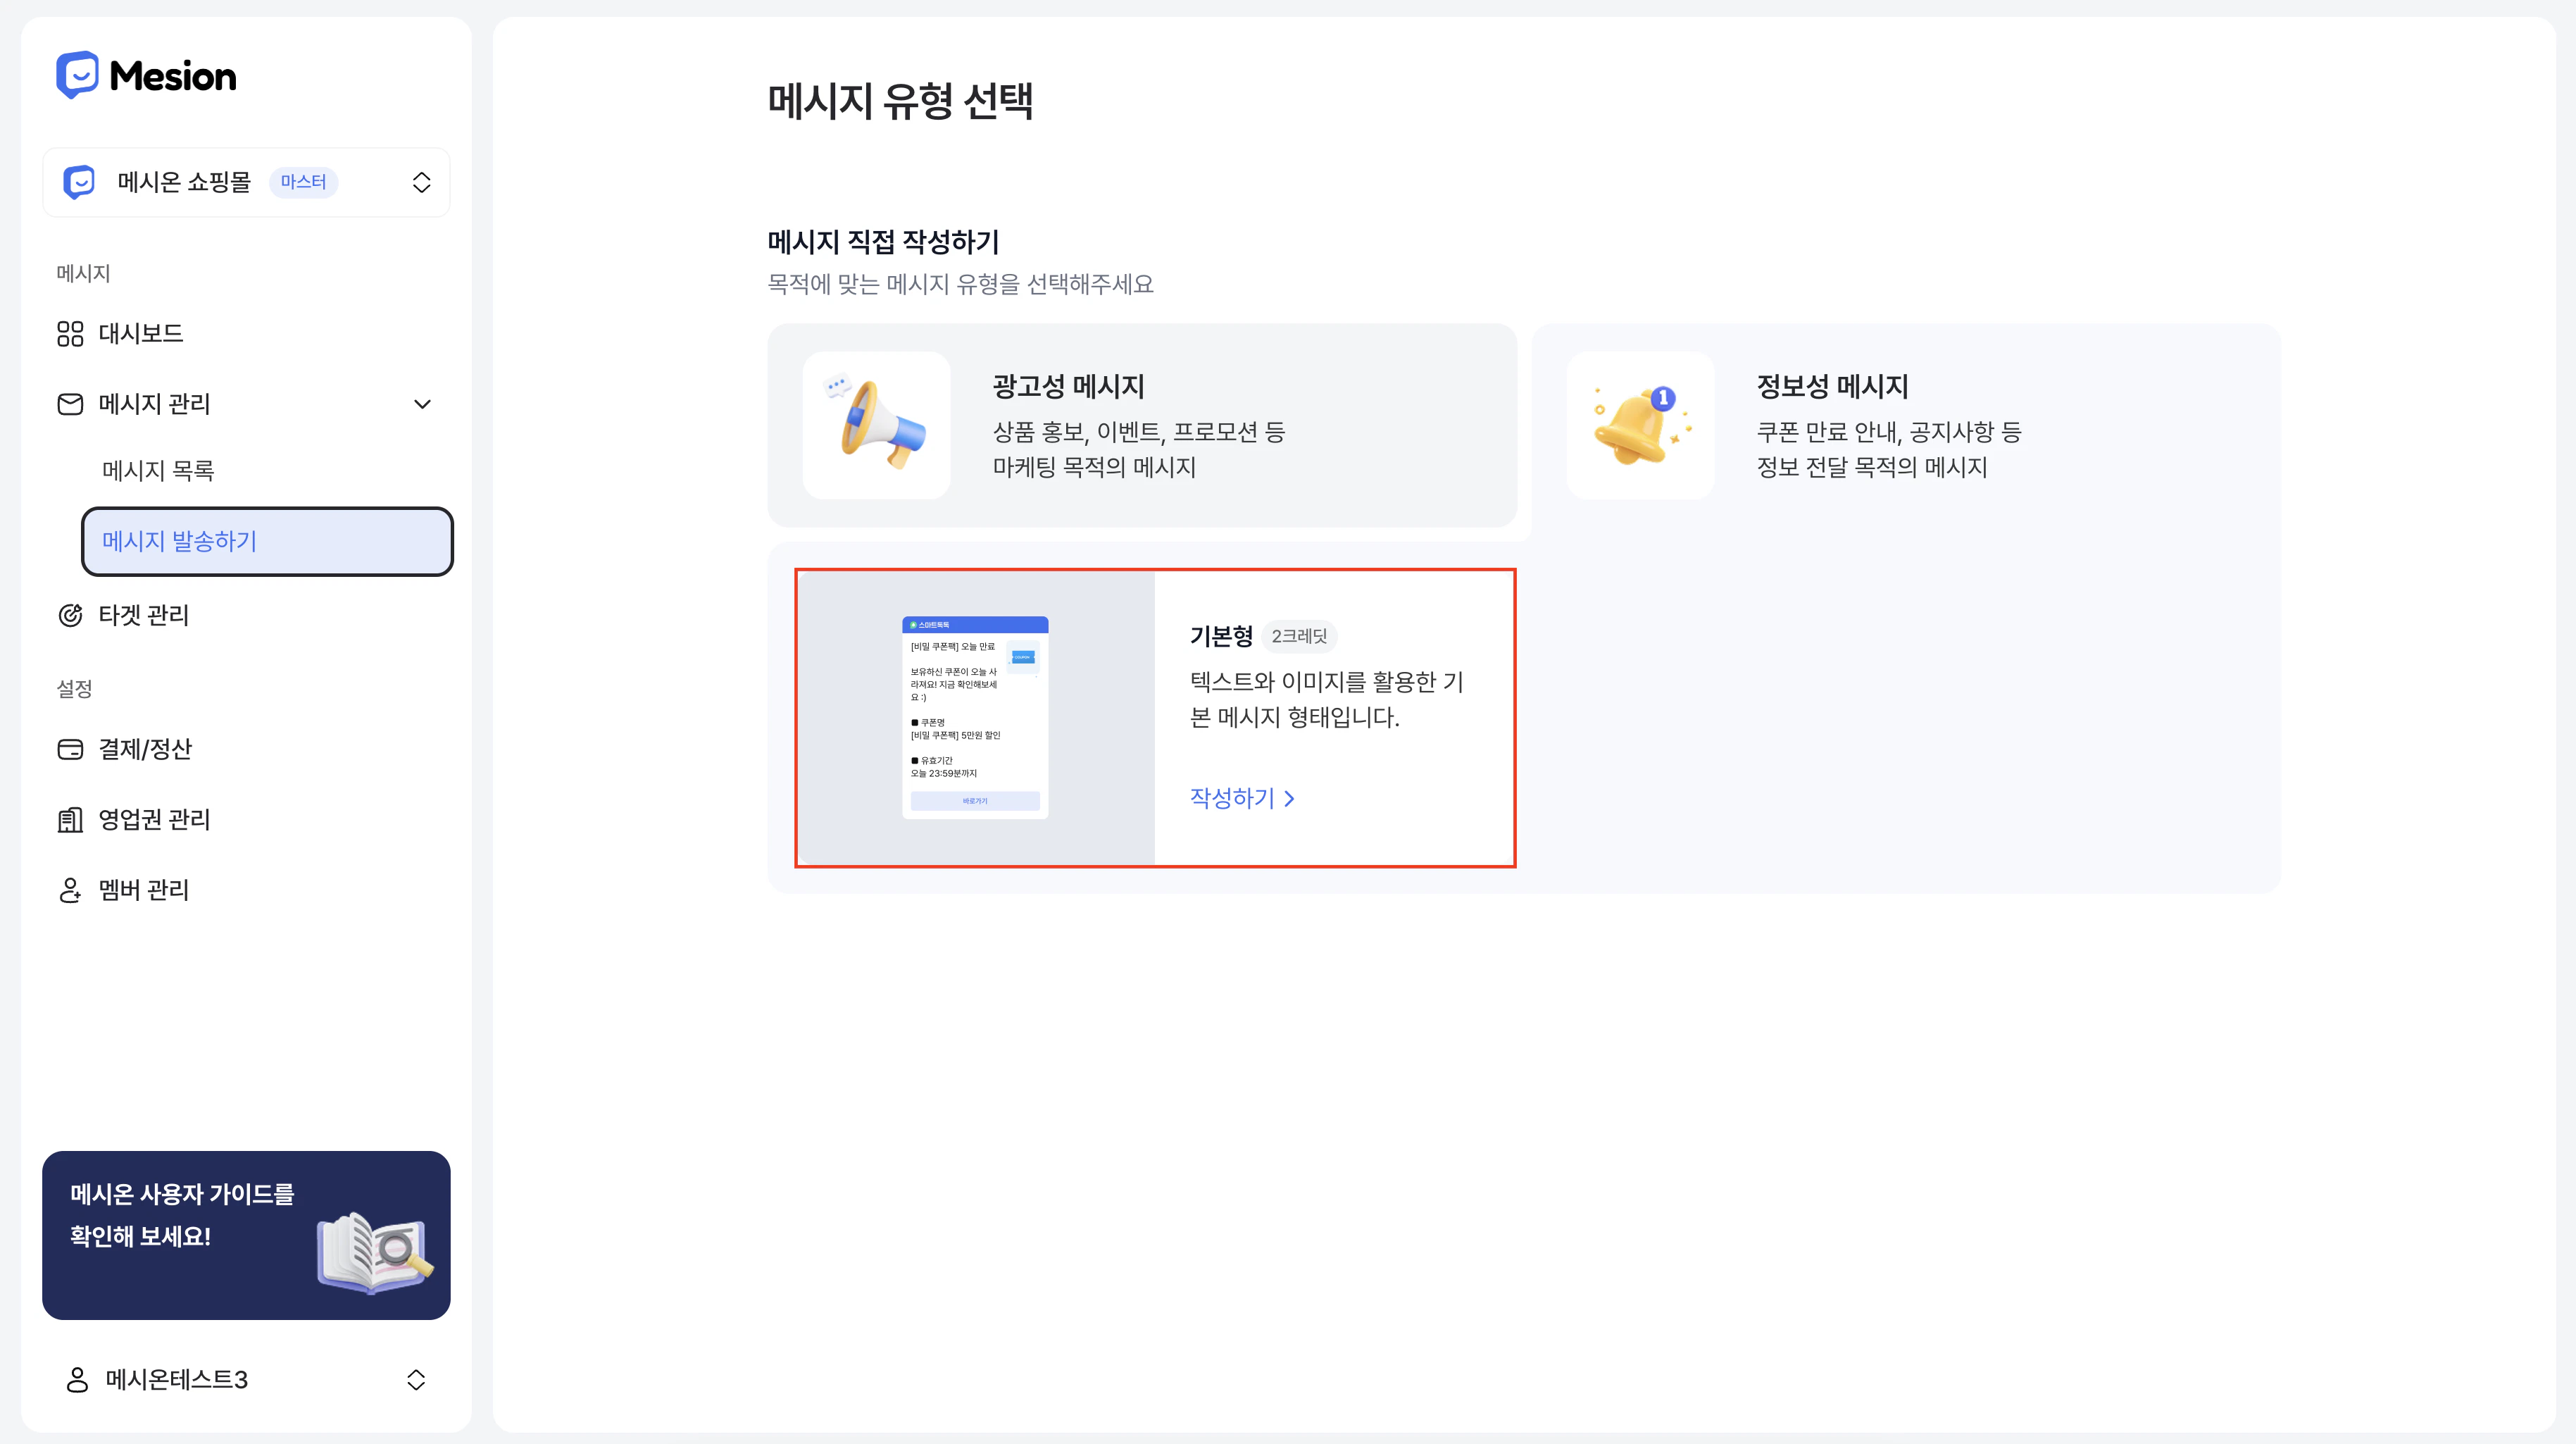Image resolution: width=2576 pixels, height=1444 pixels.
Task: Select the 결제/정산 card icon
Action: pyautogui.click(x=69, y=749)
